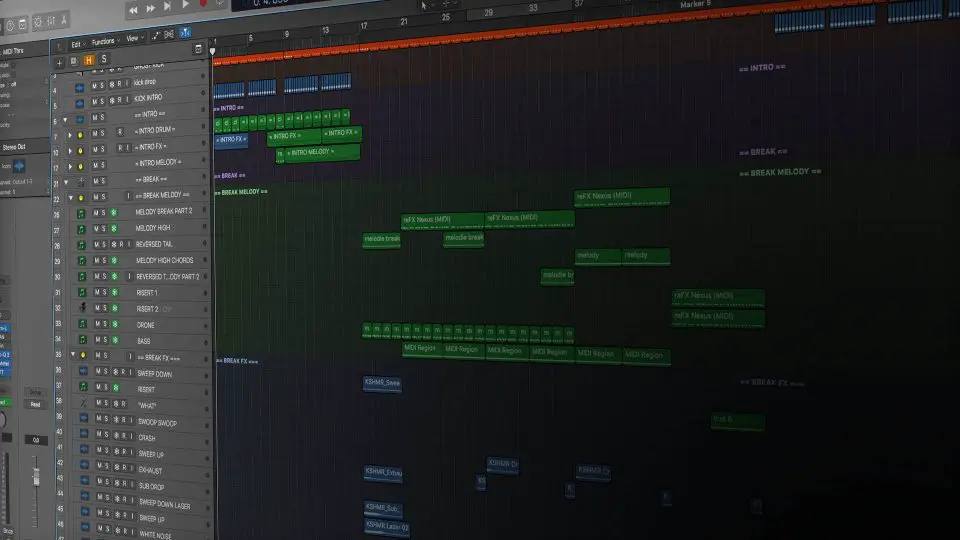Click the Stereo Out inspector header
The image size is (960, 540).
click(15, 147)
